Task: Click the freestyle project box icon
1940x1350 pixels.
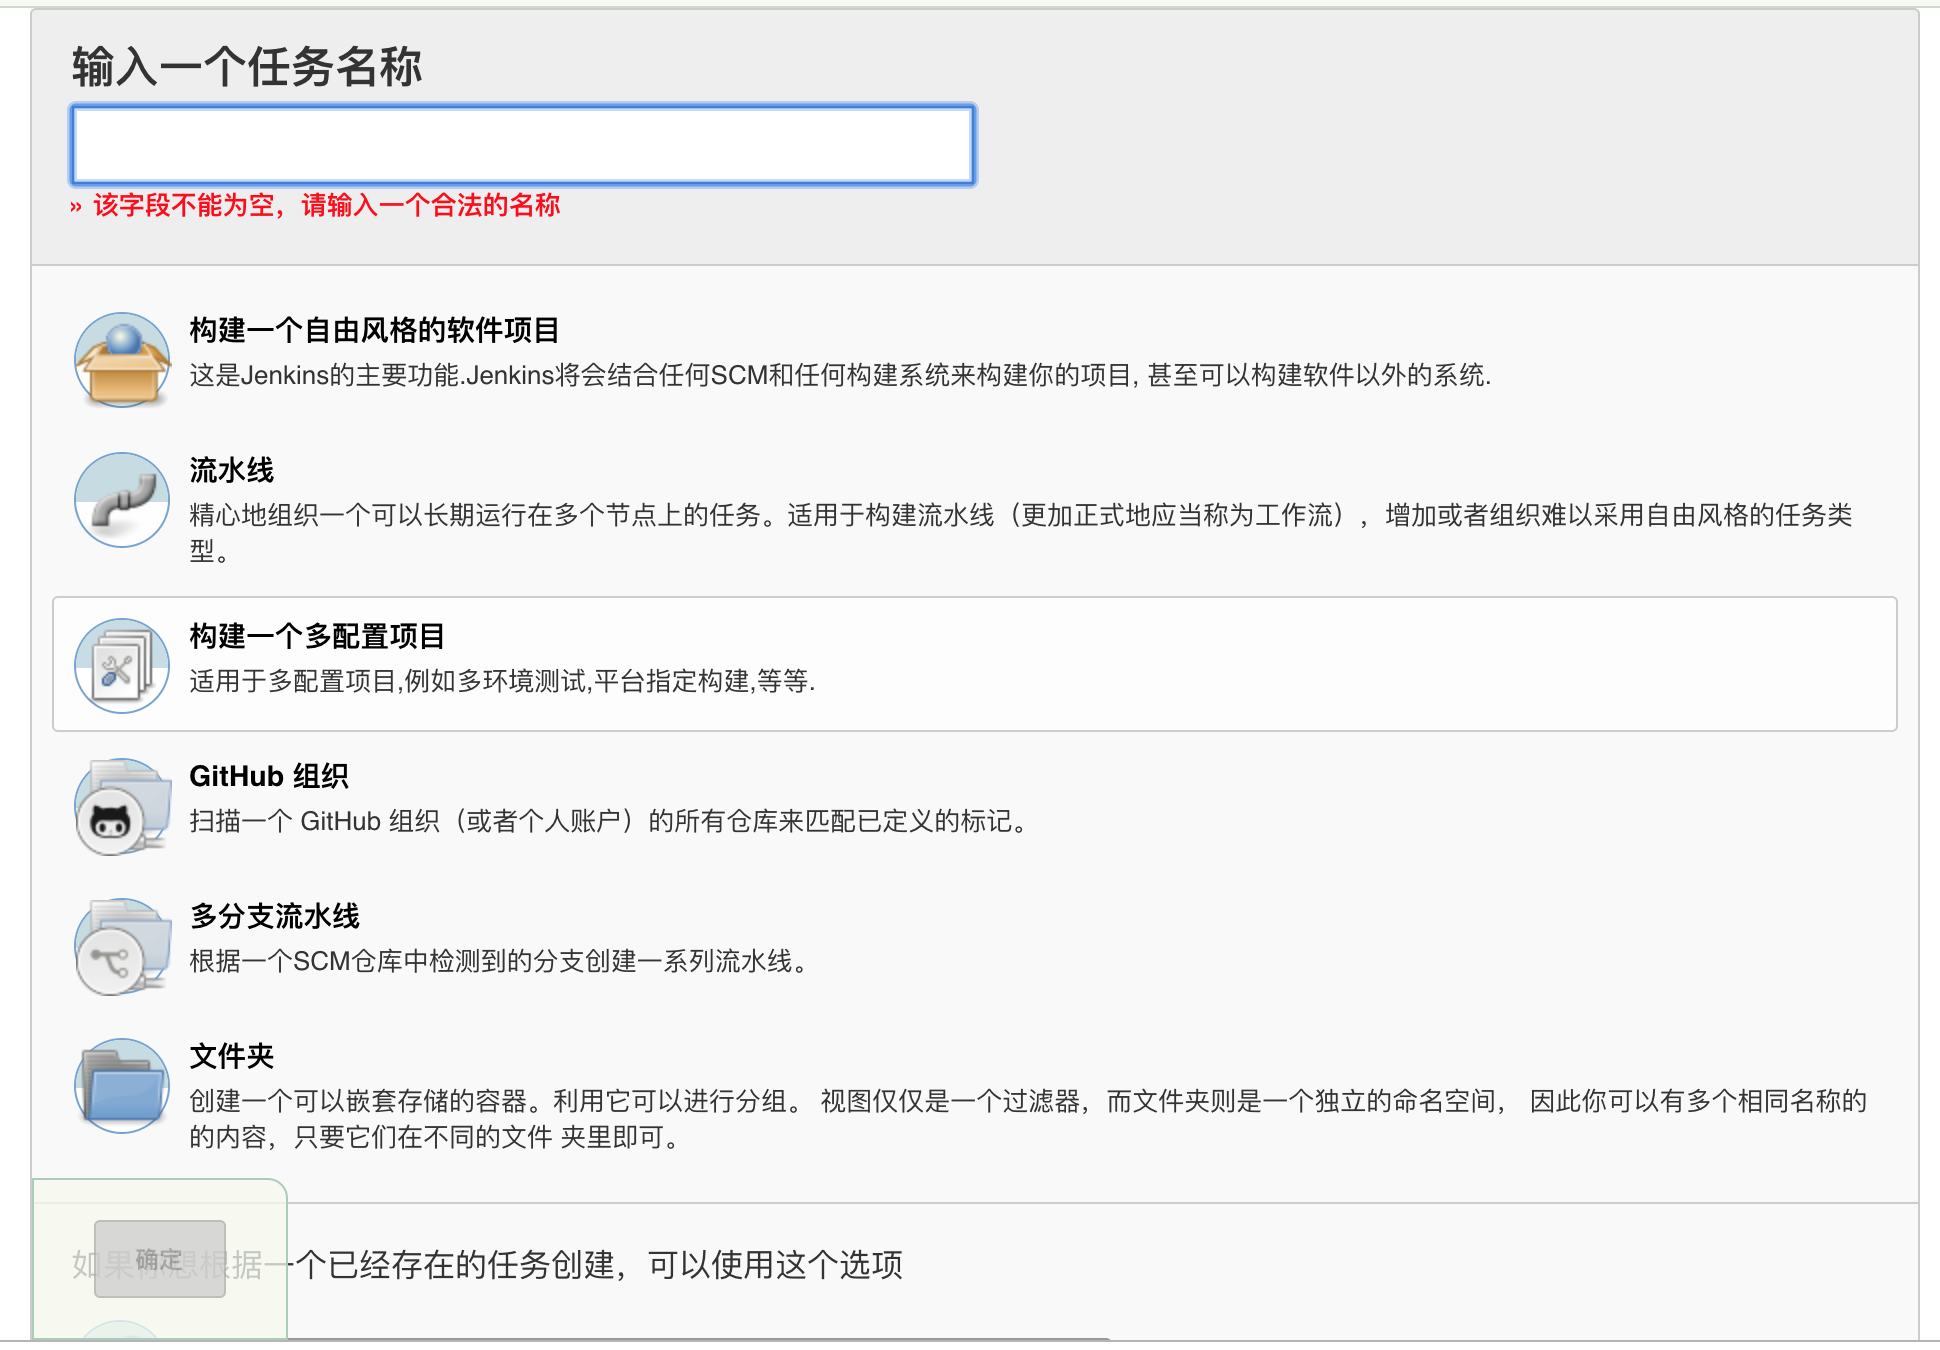Action: click(x=122, y=360)
